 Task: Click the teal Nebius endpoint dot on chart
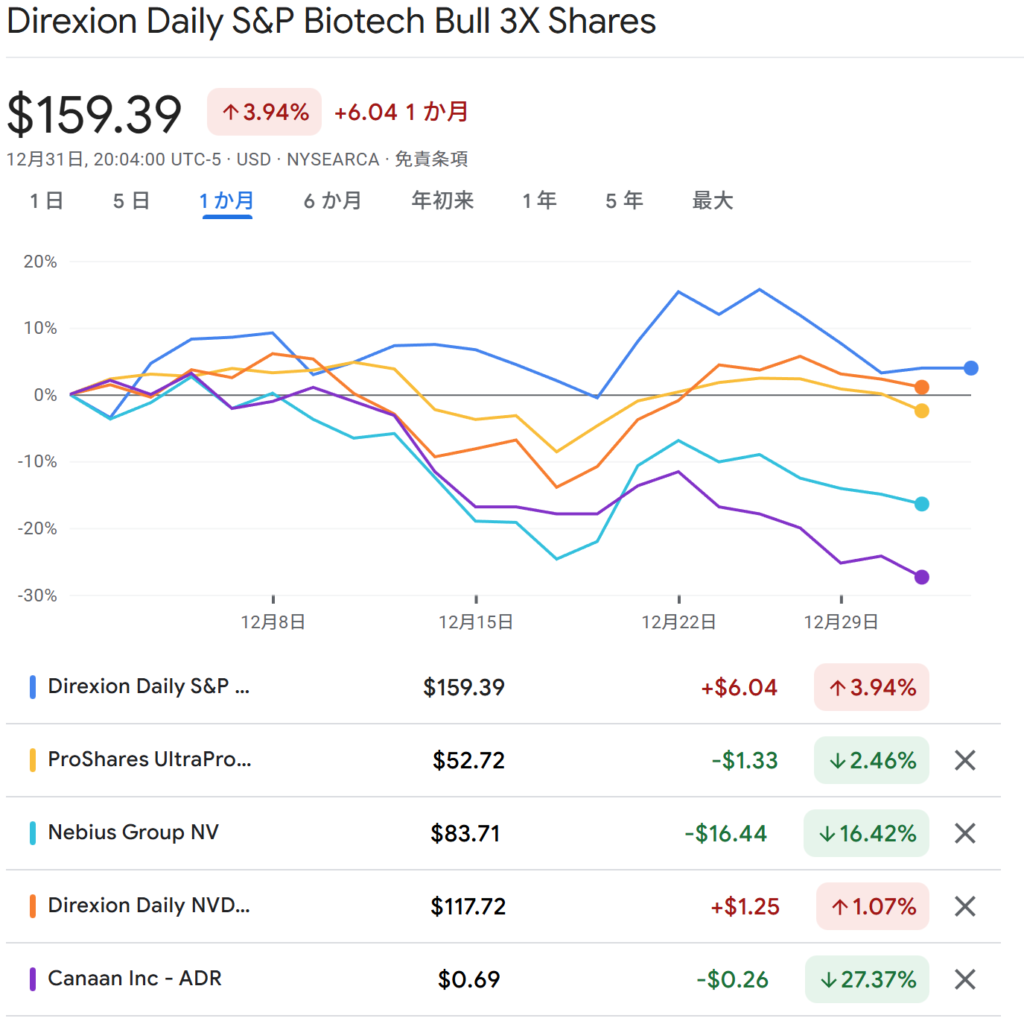pos(922,504)
